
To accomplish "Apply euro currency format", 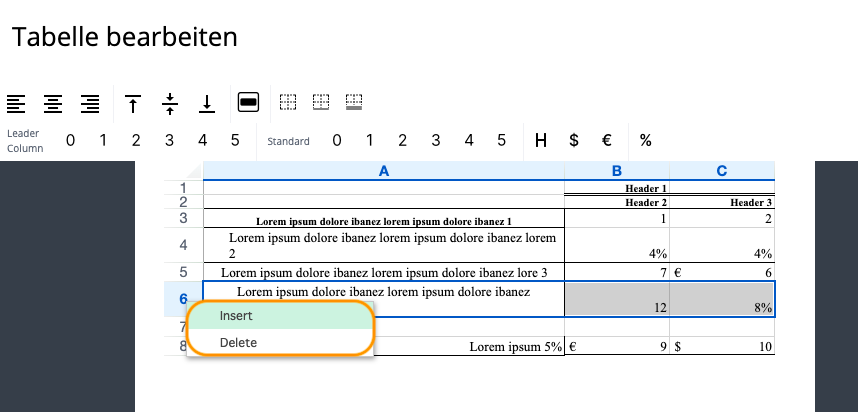I will click(606, 141).
